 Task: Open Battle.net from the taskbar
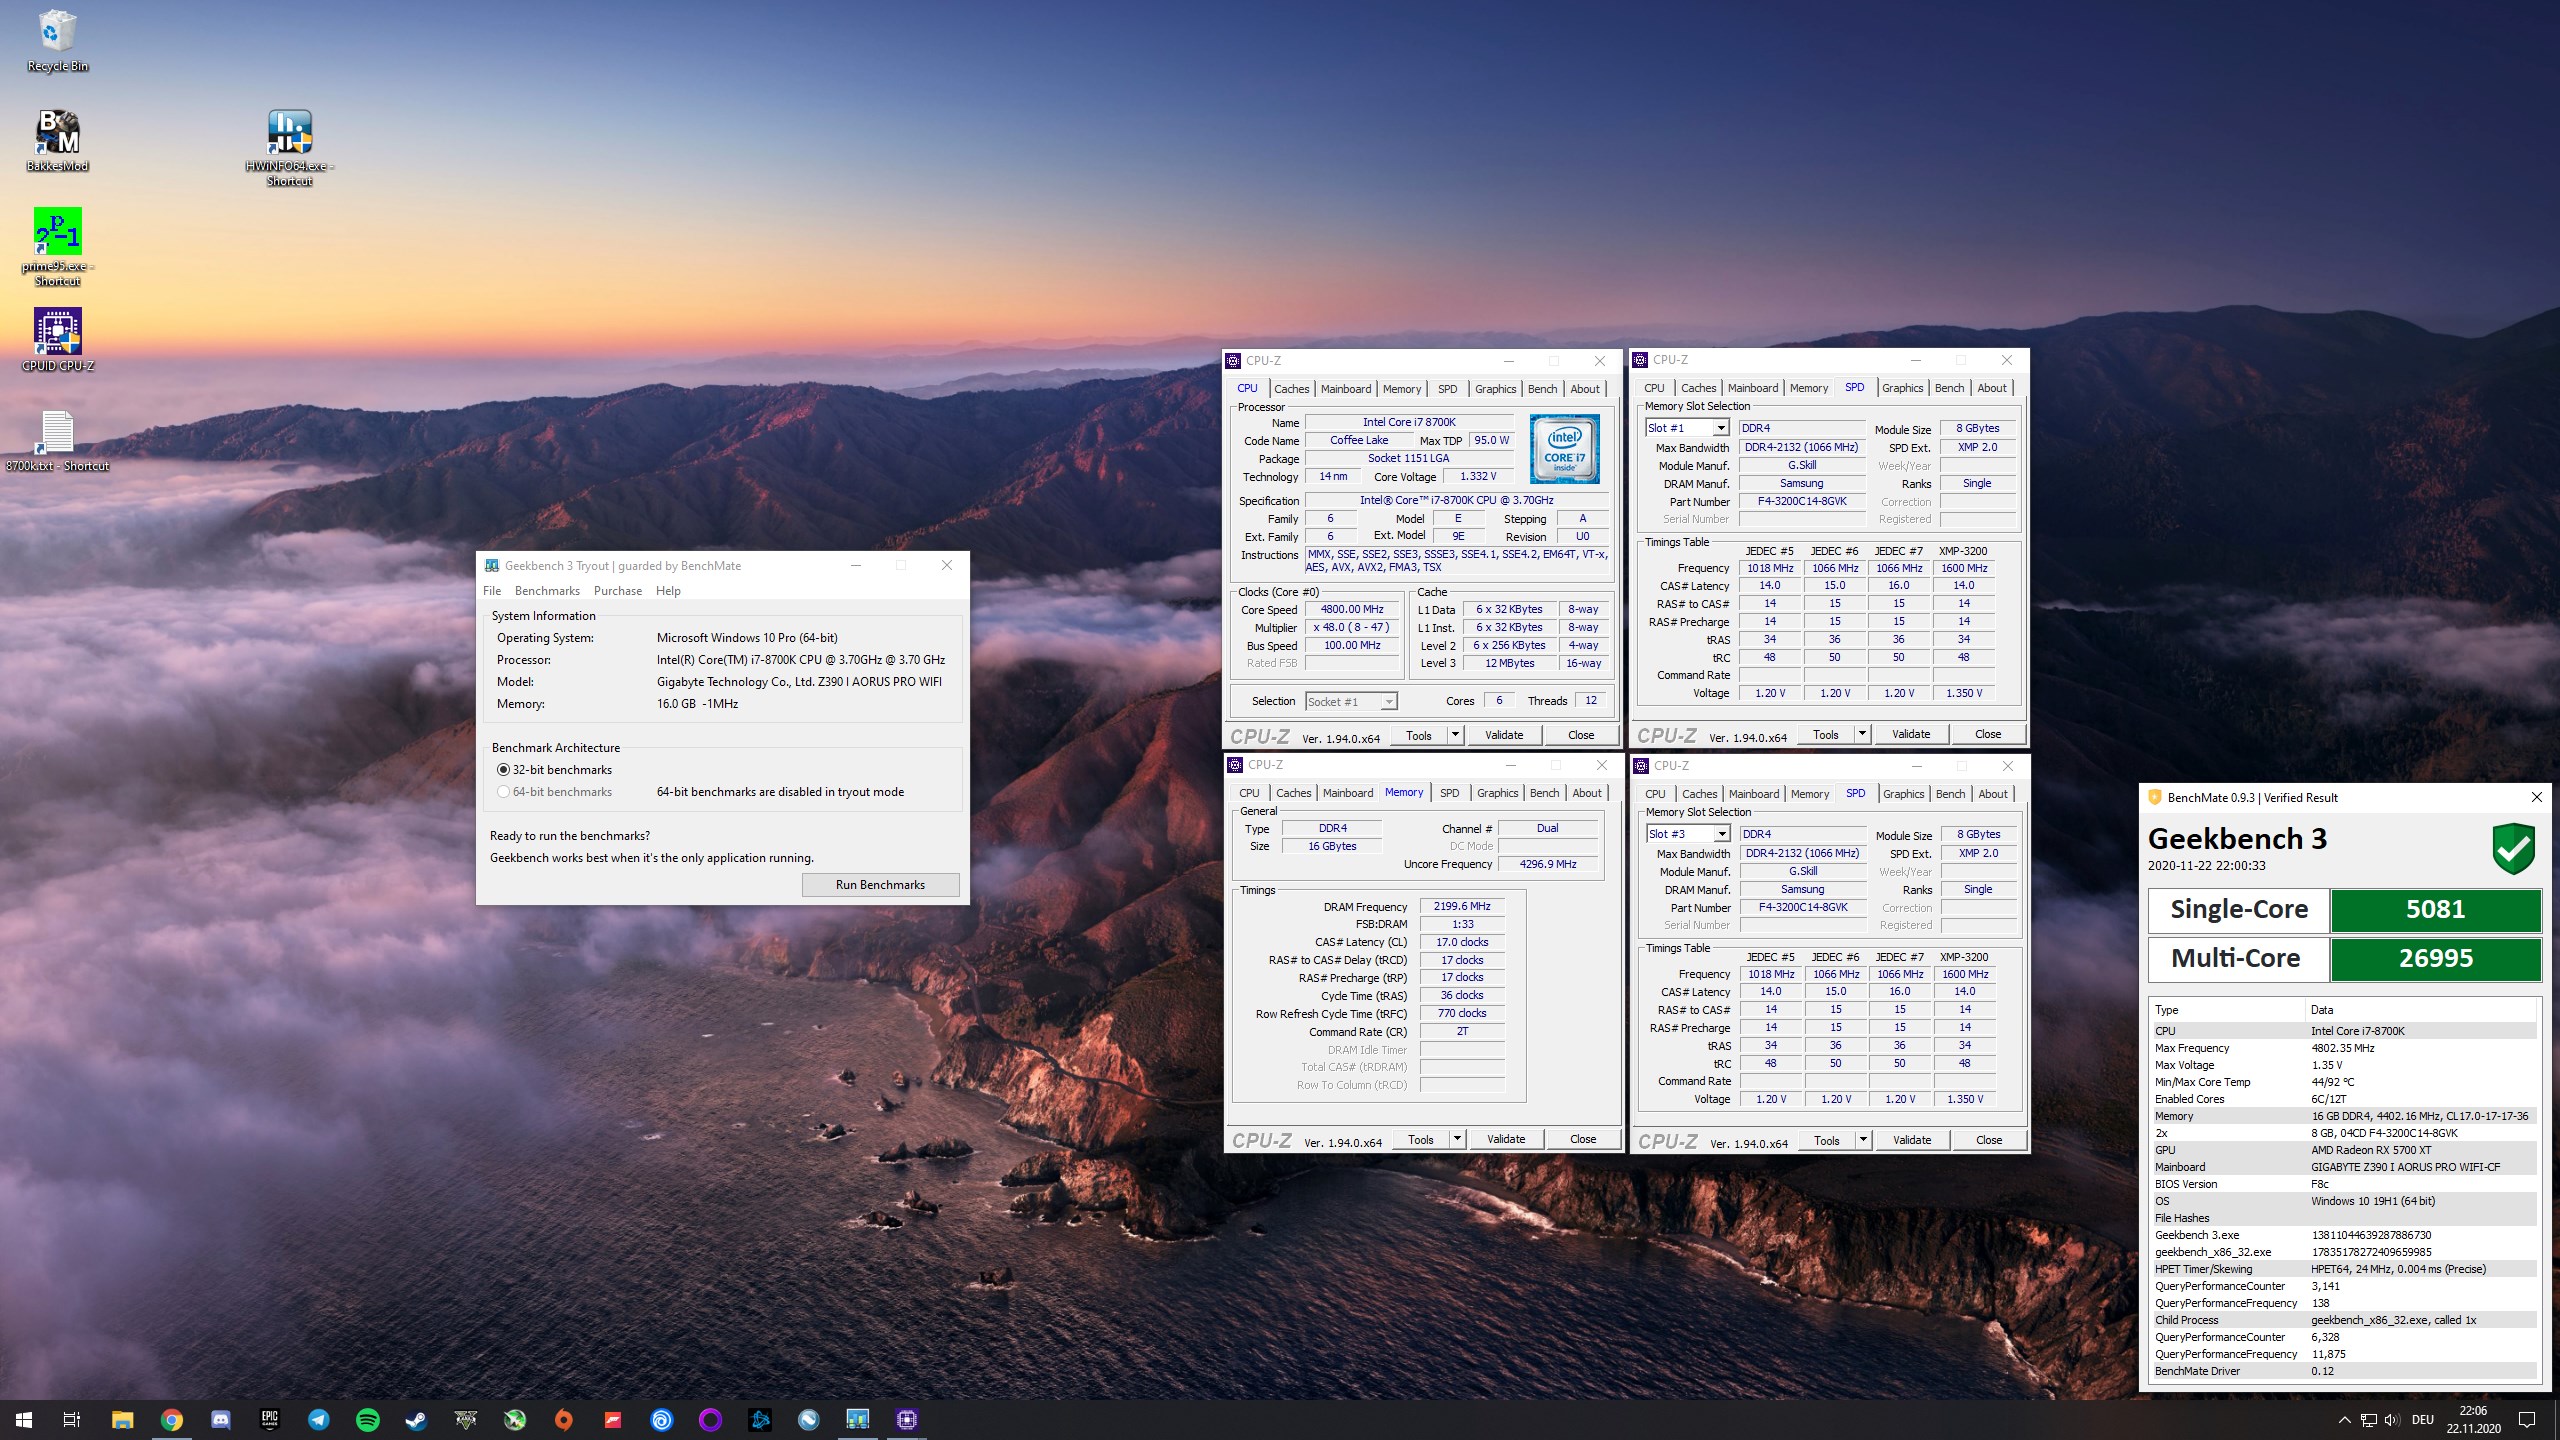(760, 1419)
